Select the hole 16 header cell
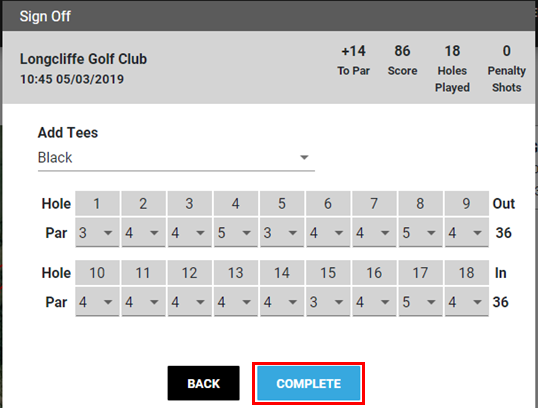 click(374, 273)
